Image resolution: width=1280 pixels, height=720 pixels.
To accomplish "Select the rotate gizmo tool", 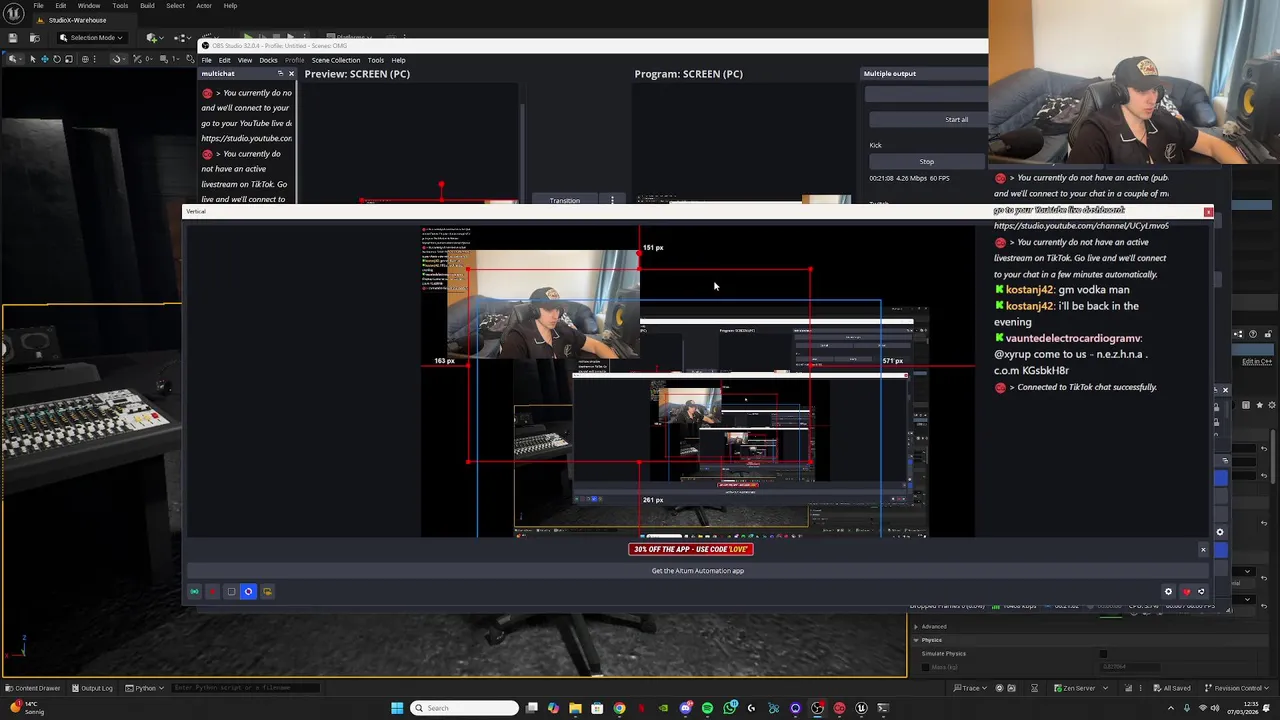I will (56, 59).
